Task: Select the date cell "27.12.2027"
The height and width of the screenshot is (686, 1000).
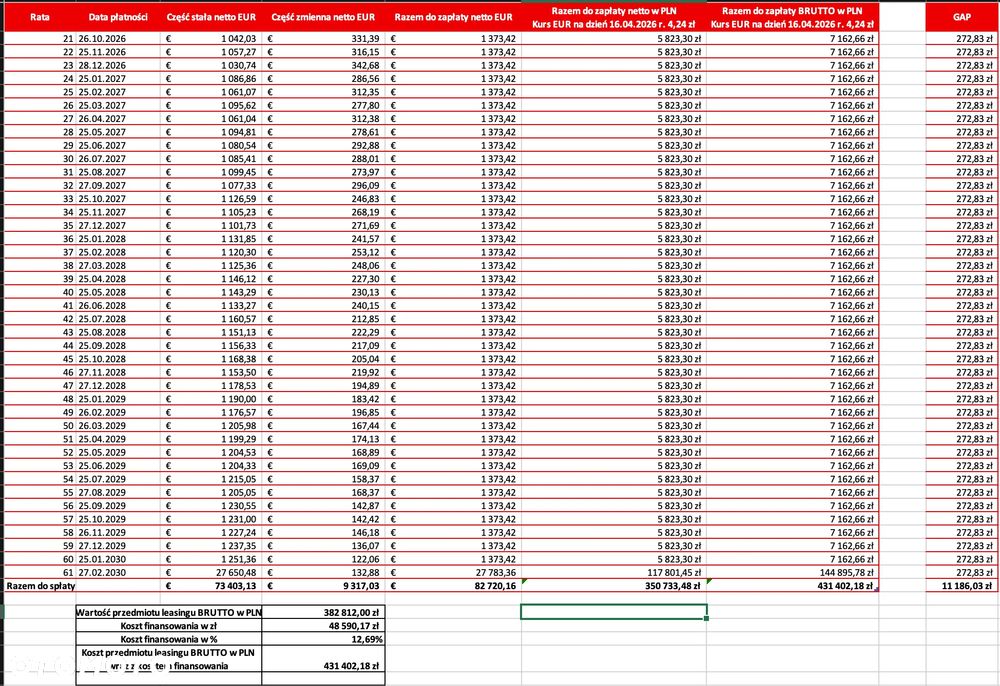Action: click(118, 226)
